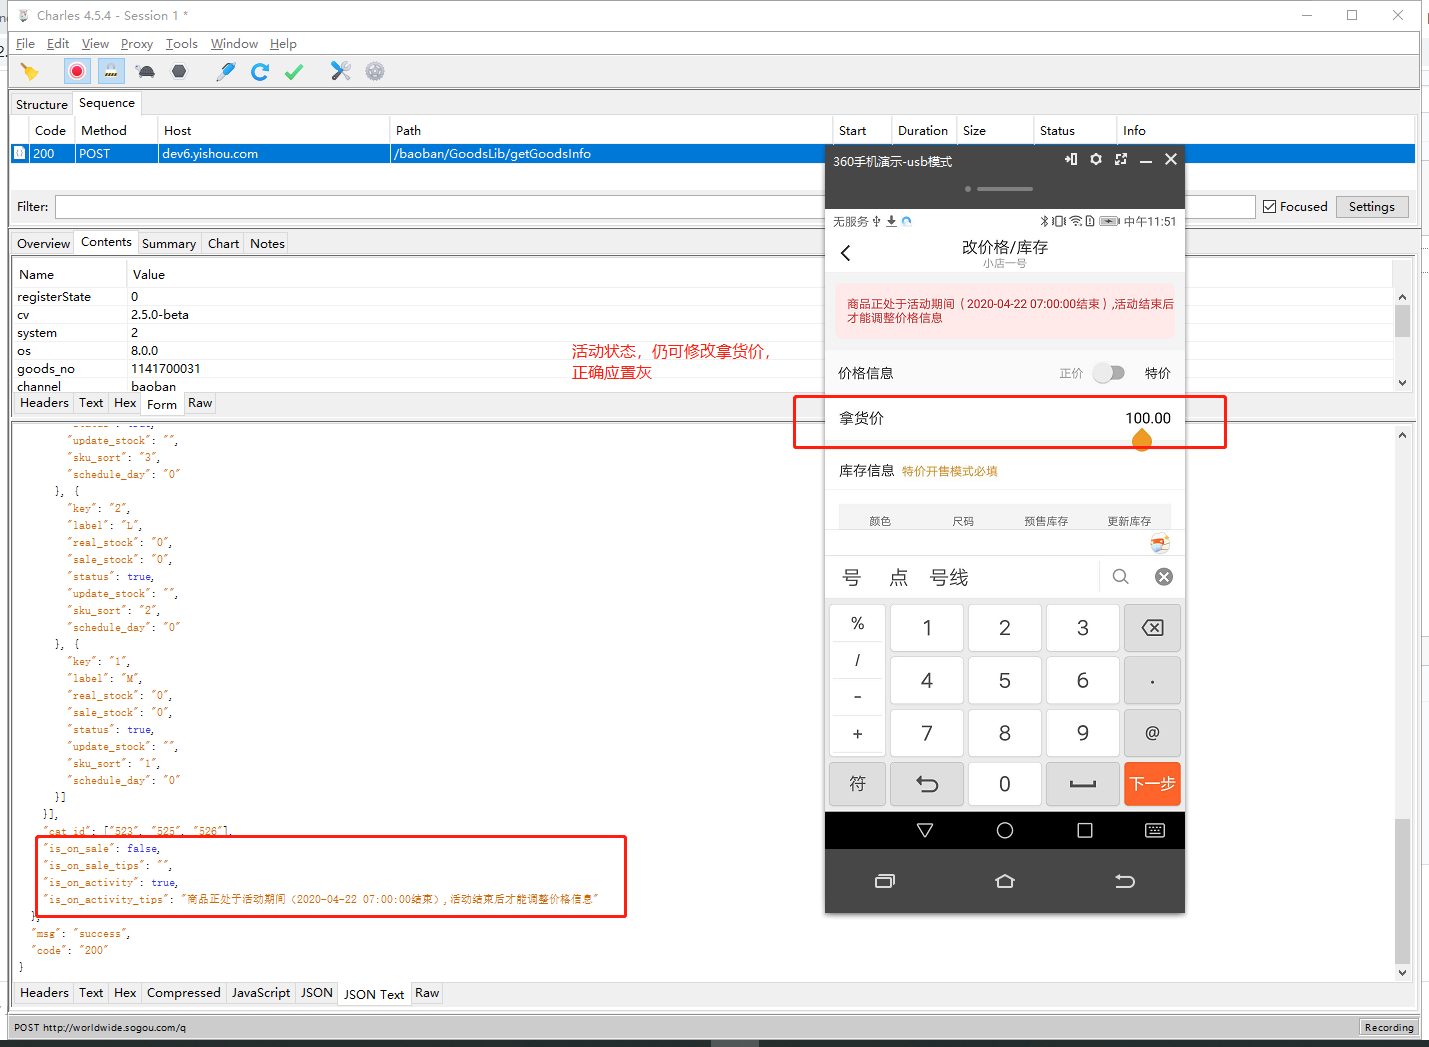Click the mirror window home button
The height and width of the screenshot is (1047, 1429).
[x=1005, y=881]
